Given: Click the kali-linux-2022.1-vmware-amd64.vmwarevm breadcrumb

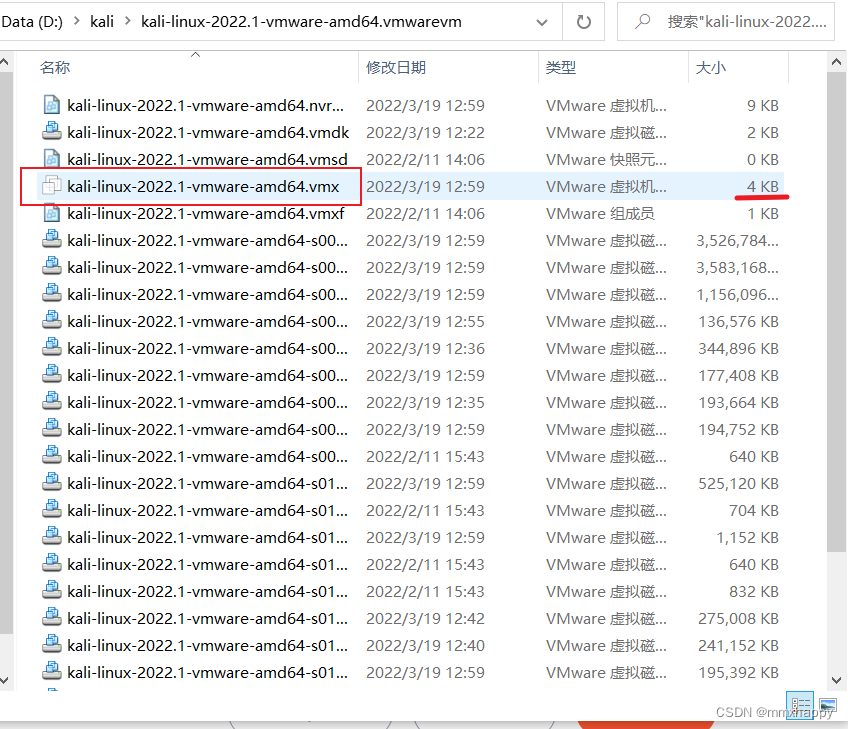Looking at the screenshot, I should (x=301, y=22).
